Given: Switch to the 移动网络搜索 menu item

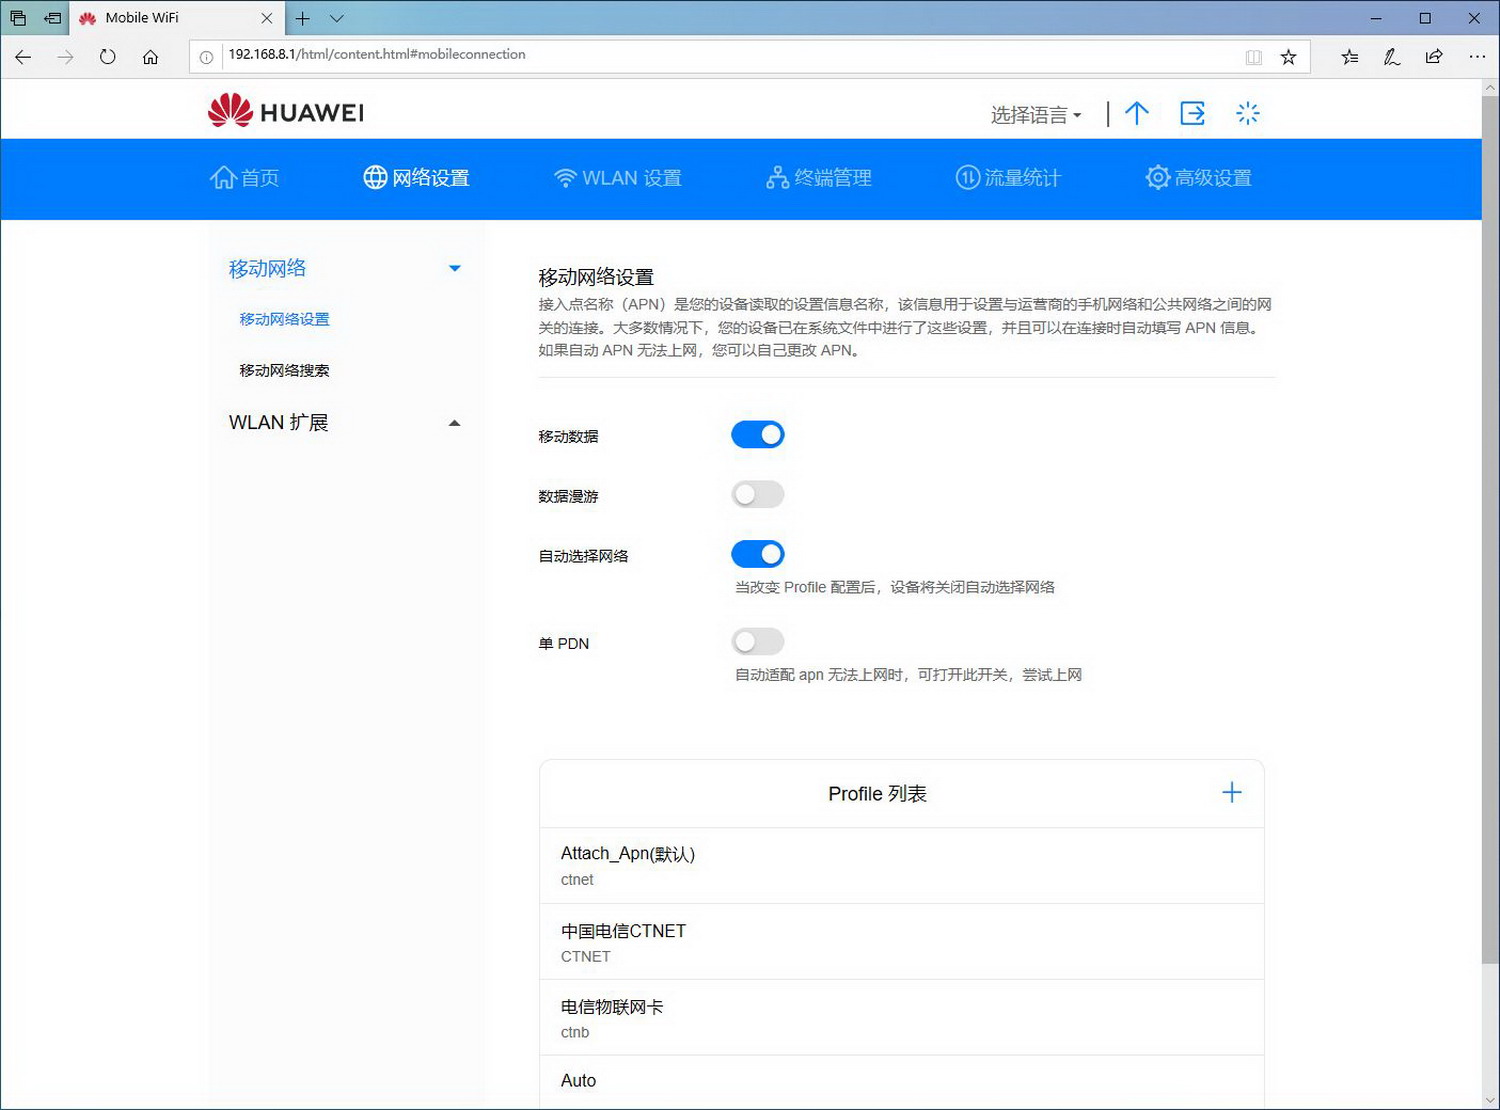Looking at the screenshot, I should [x=284, y=370].
